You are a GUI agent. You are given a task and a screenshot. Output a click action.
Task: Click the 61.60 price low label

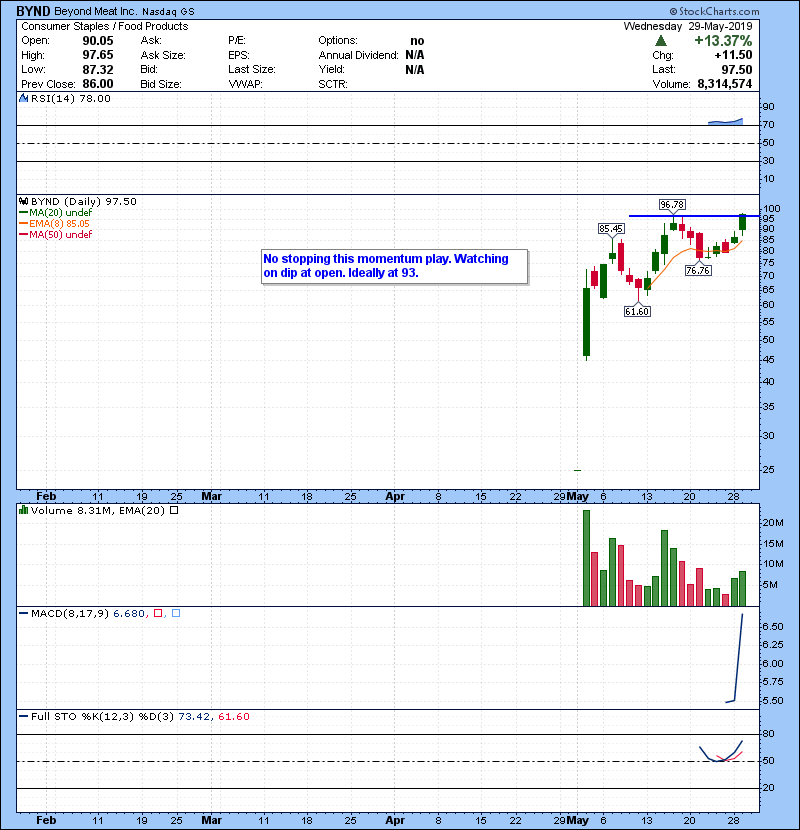(638, 311)
